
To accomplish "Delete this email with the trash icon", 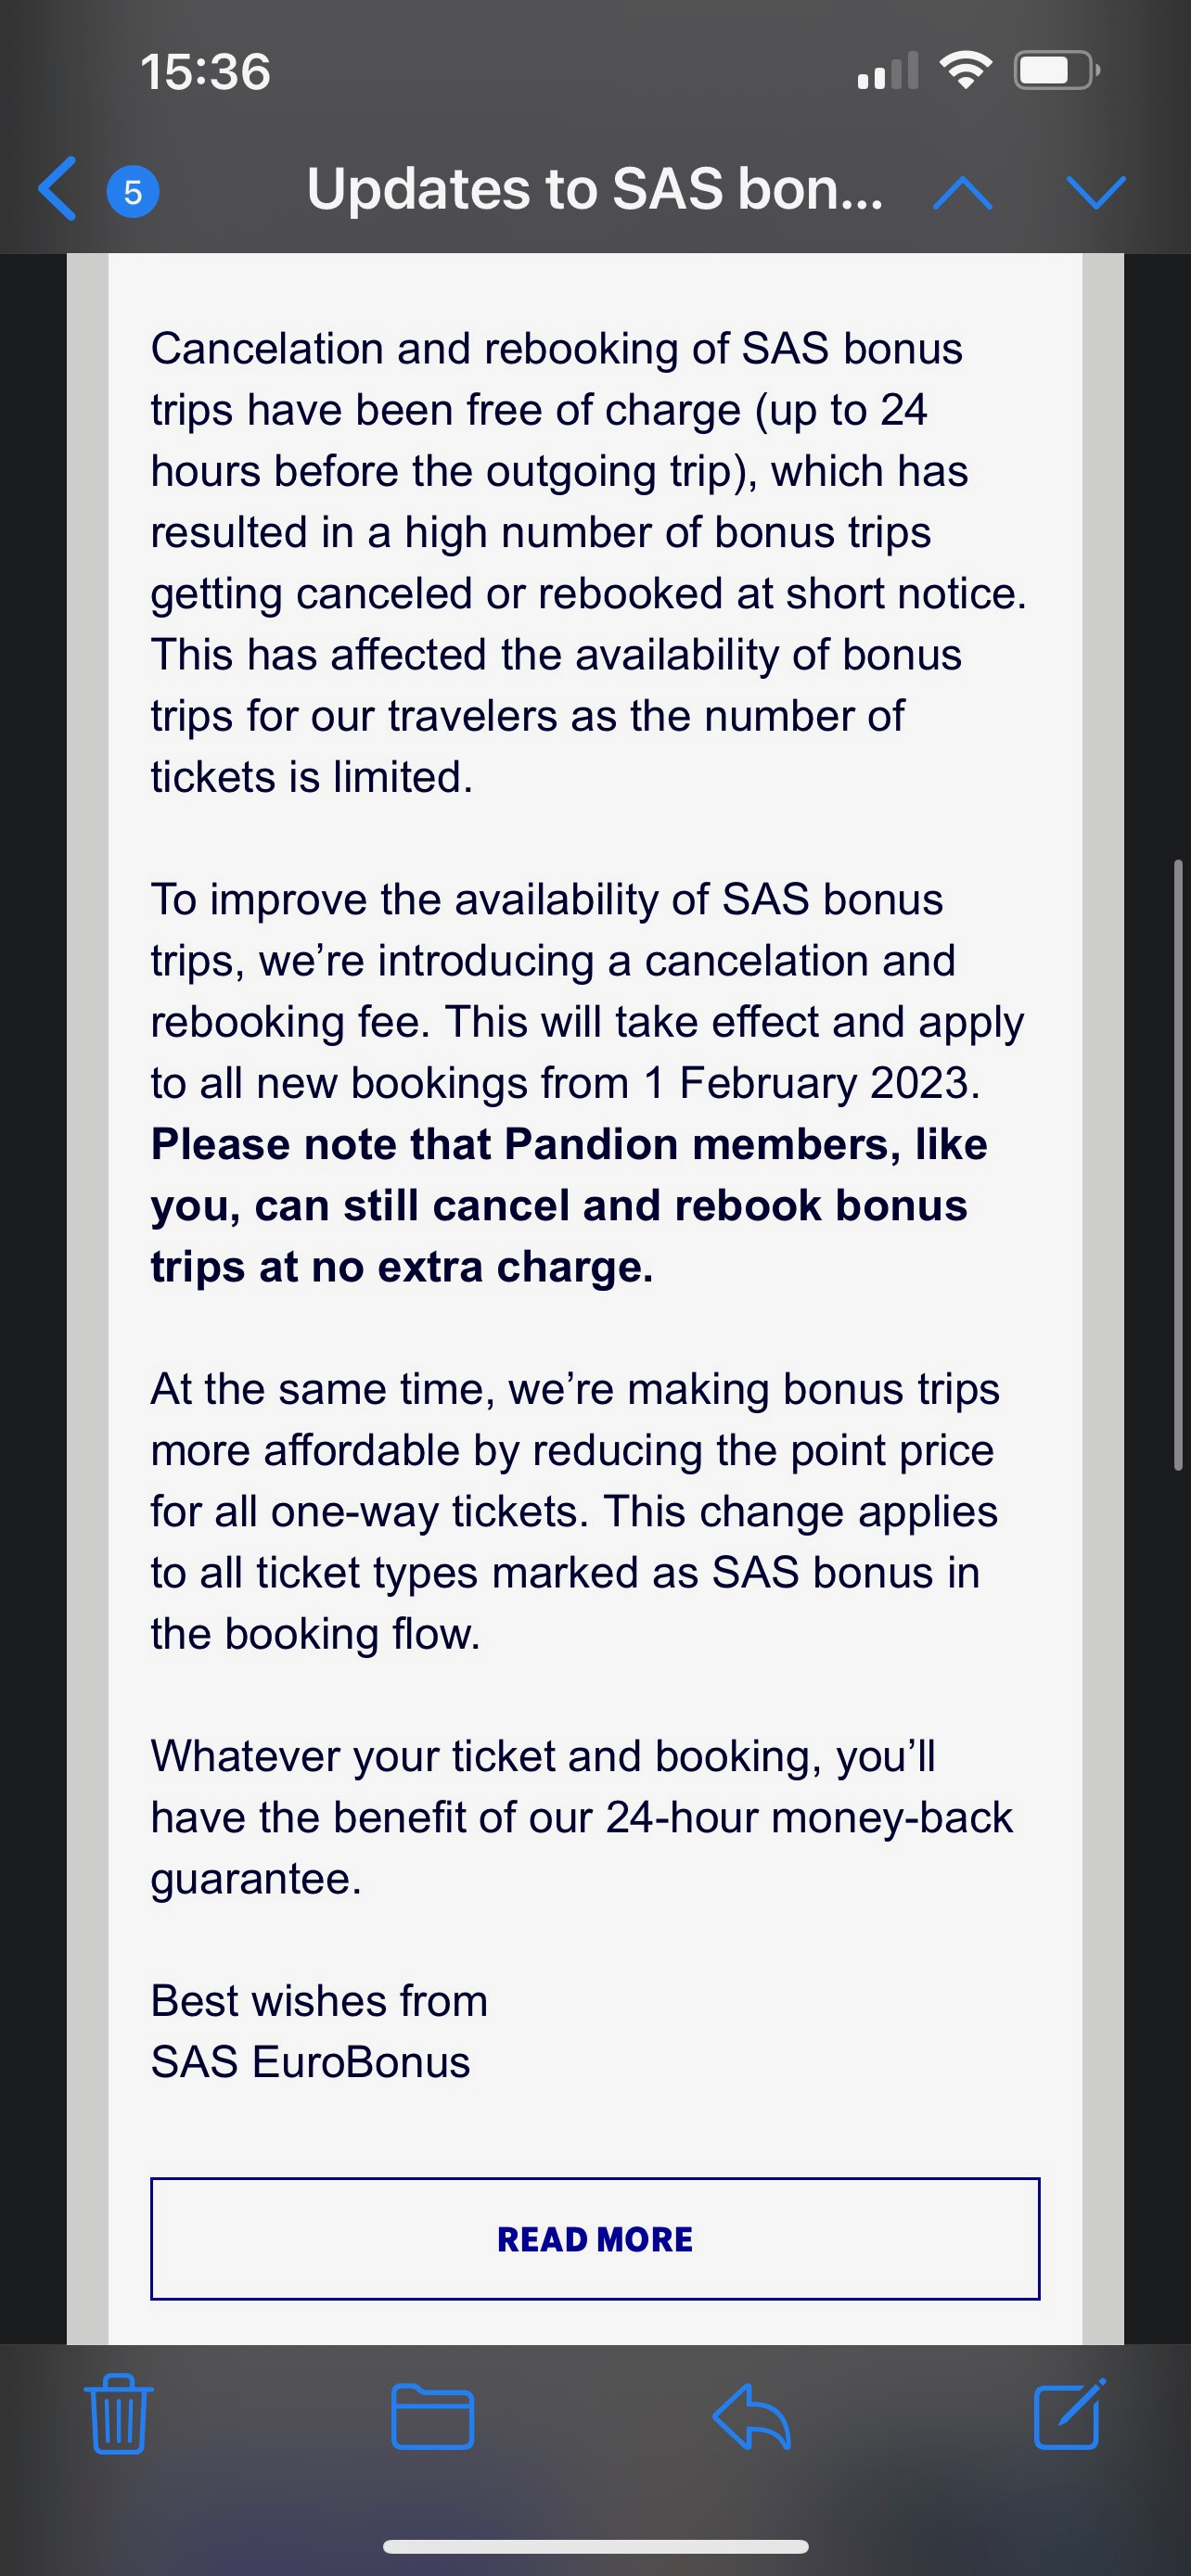I will pos(119,2413).
